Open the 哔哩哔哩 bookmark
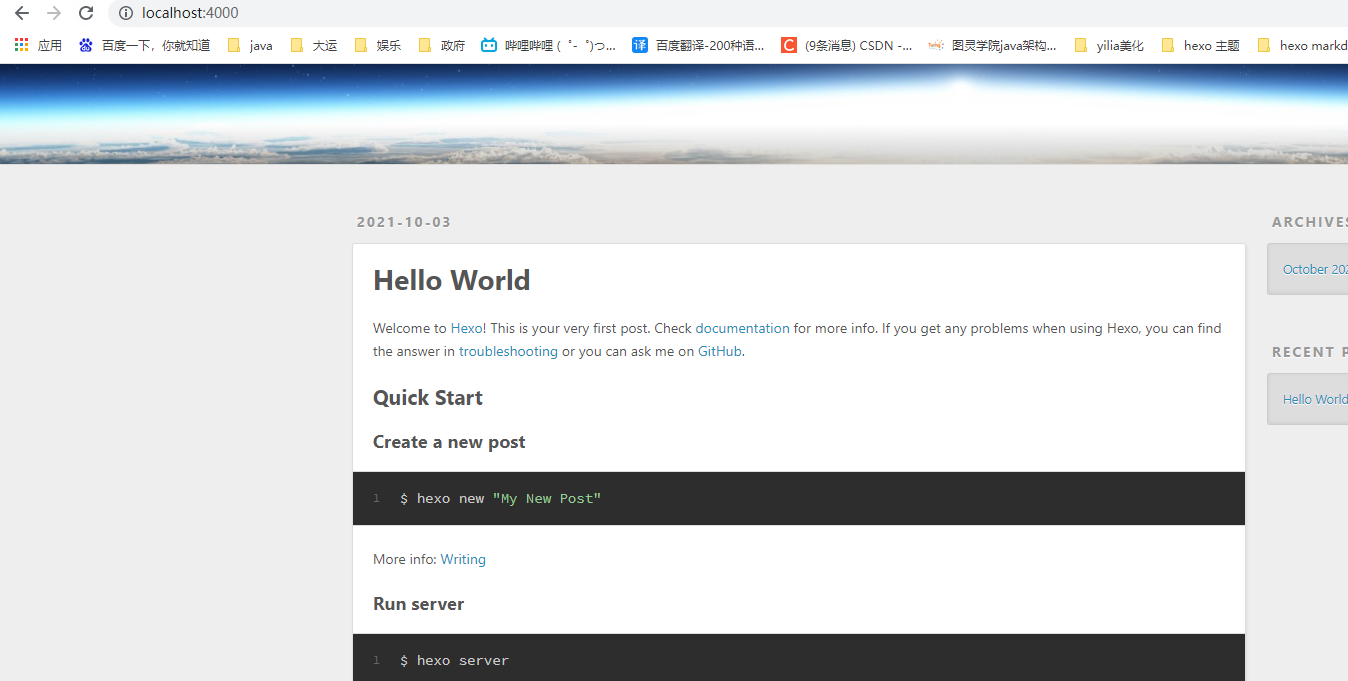Viewport: 1348px width, 681px height. tap(548, 45)
